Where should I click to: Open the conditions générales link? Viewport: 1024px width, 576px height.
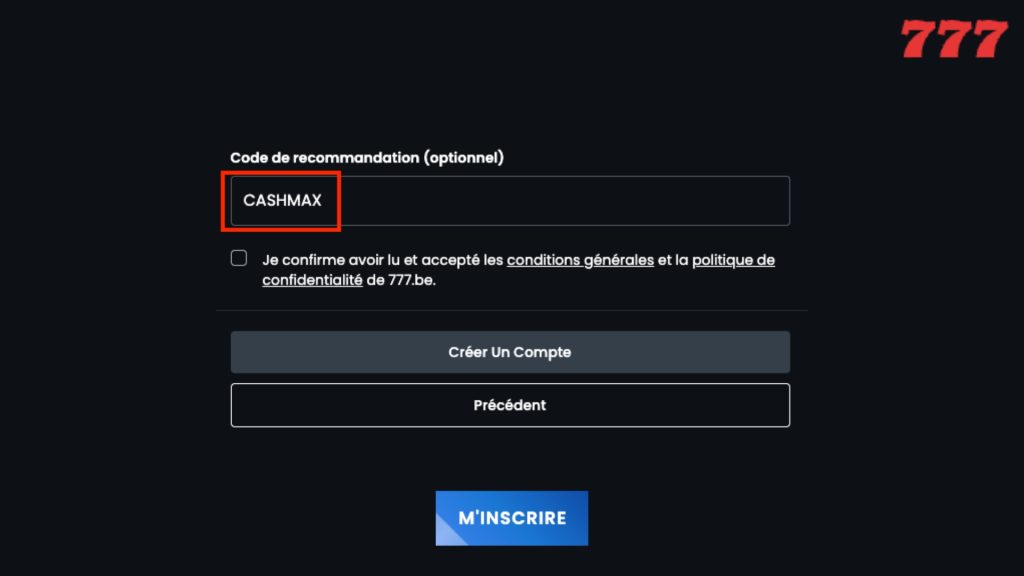point(581,259)
